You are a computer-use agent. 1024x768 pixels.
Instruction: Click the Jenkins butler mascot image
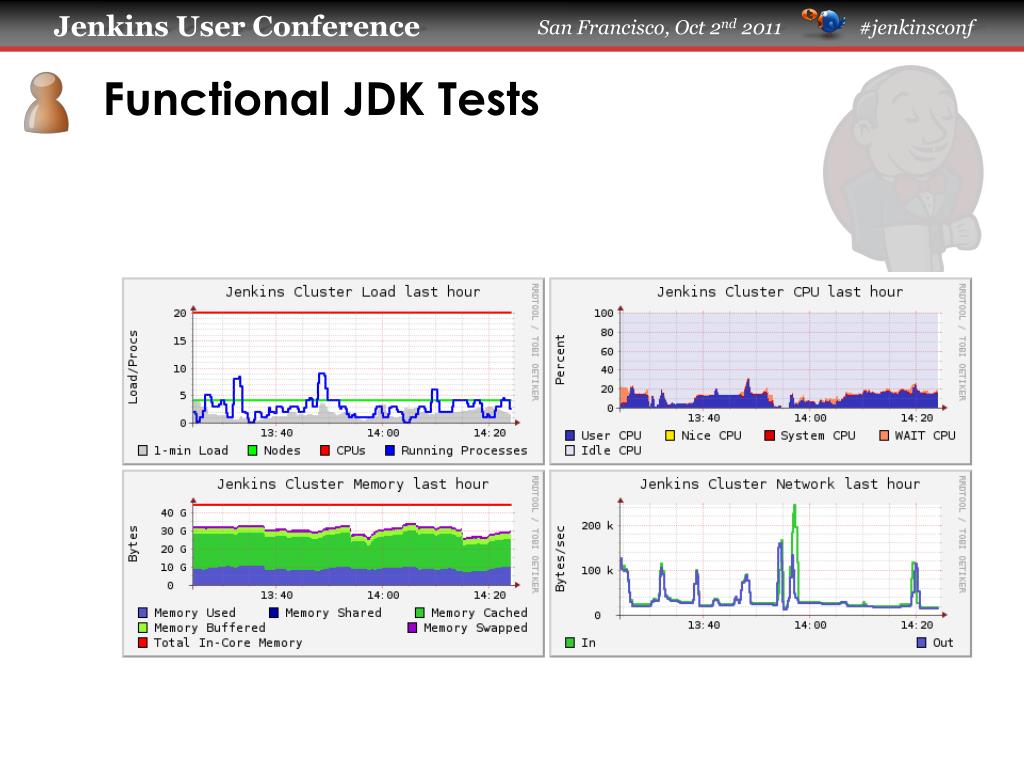pyautogui.click(x=903, y=168)
